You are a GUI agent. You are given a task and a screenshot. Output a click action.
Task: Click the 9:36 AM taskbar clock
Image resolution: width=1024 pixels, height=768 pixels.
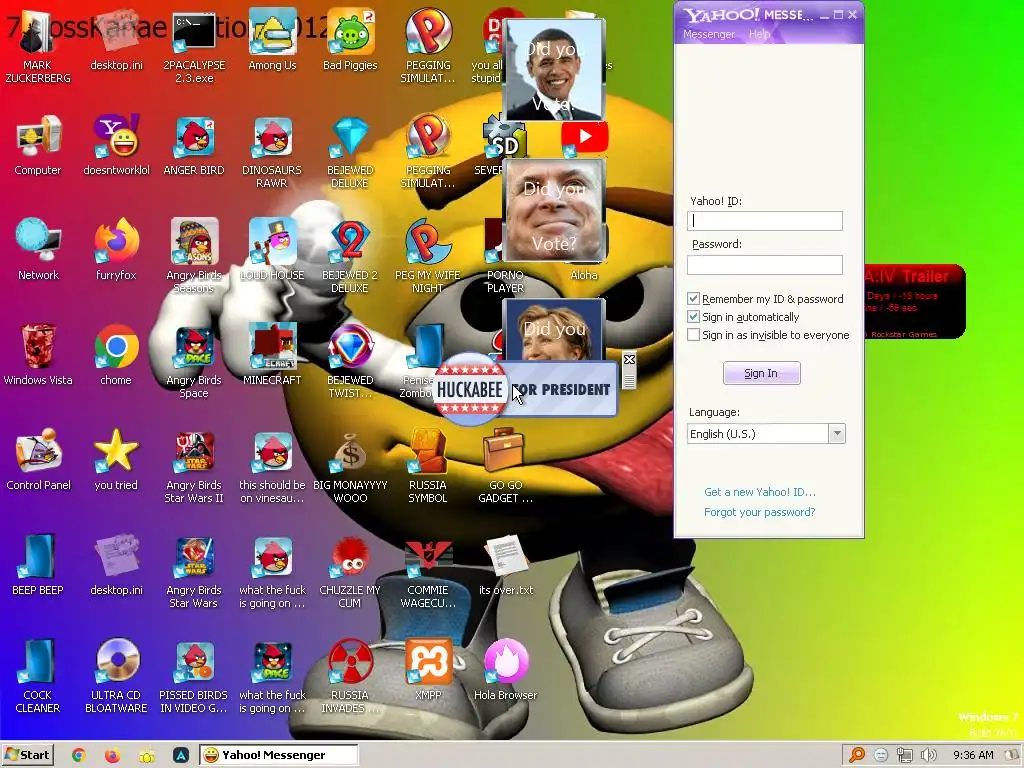tap(973, 756)
